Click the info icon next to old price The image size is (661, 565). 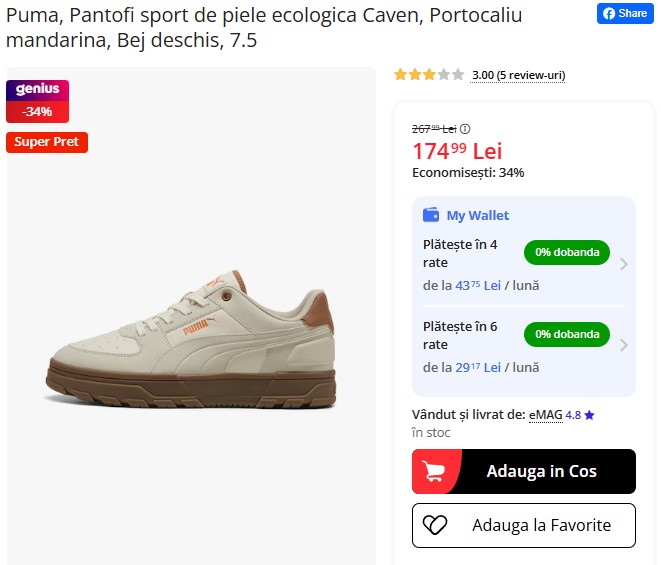(465, 129)
